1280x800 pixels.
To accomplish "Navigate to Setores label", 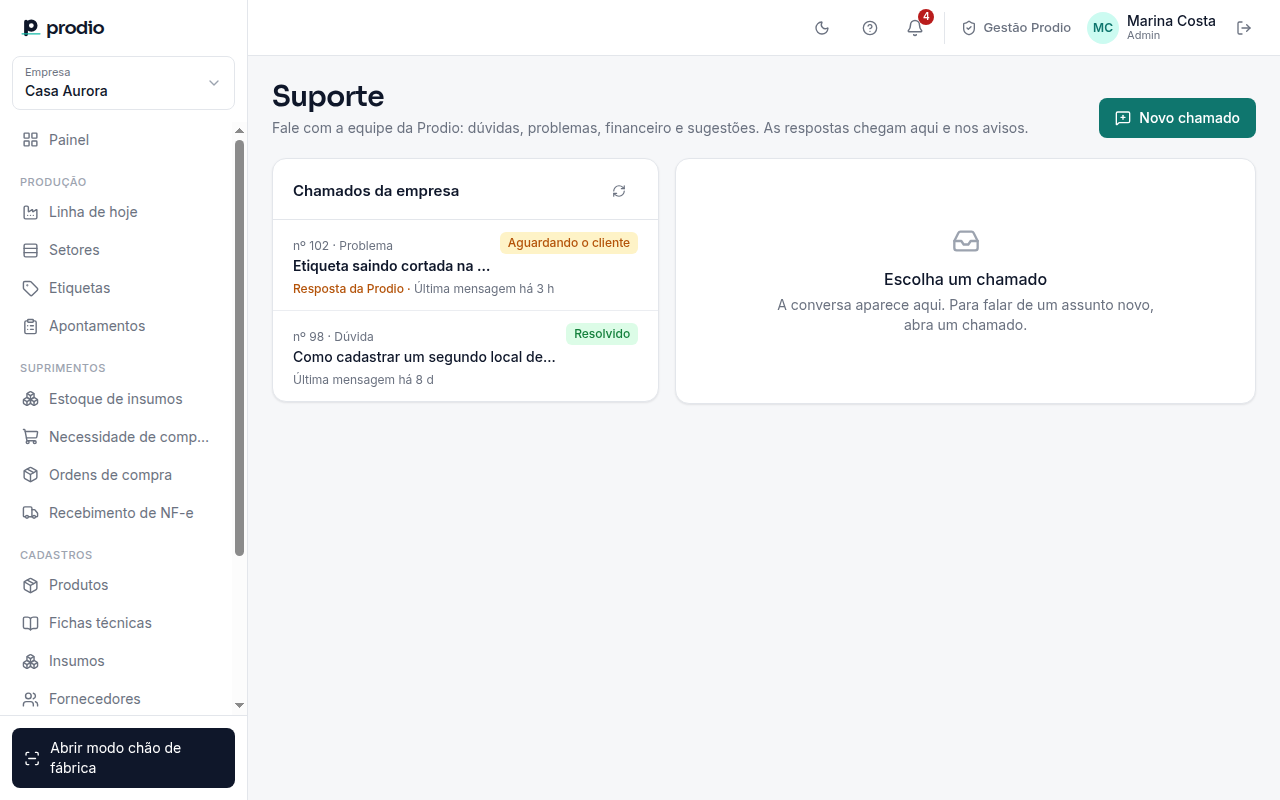I will 74,250.
